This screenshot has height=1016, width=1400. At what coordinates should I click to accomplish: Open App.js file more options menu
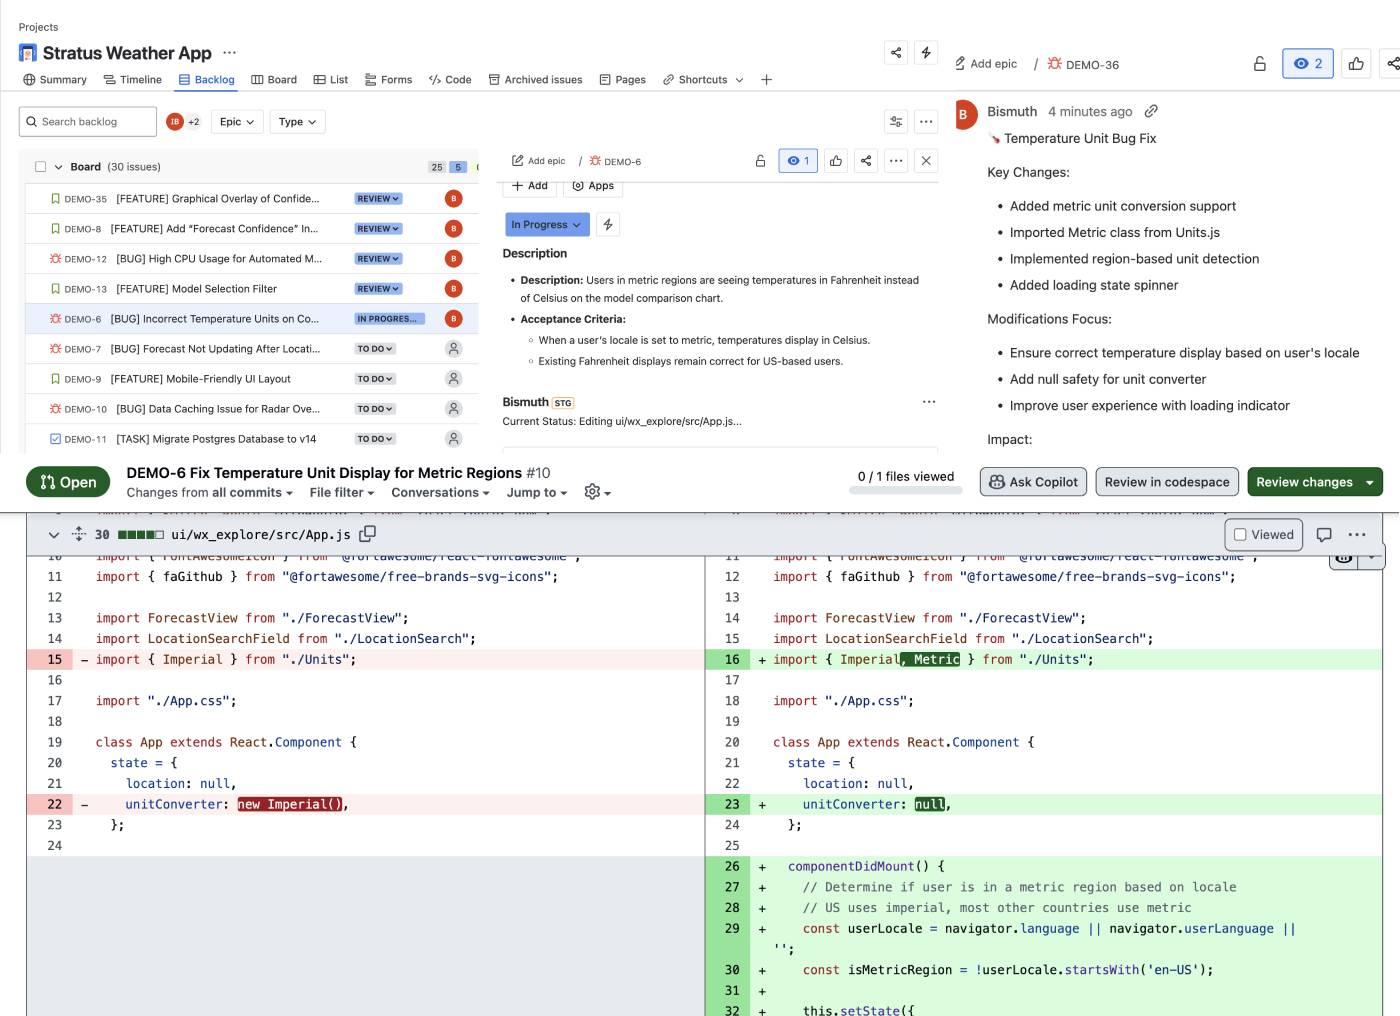click(1357, 535)
